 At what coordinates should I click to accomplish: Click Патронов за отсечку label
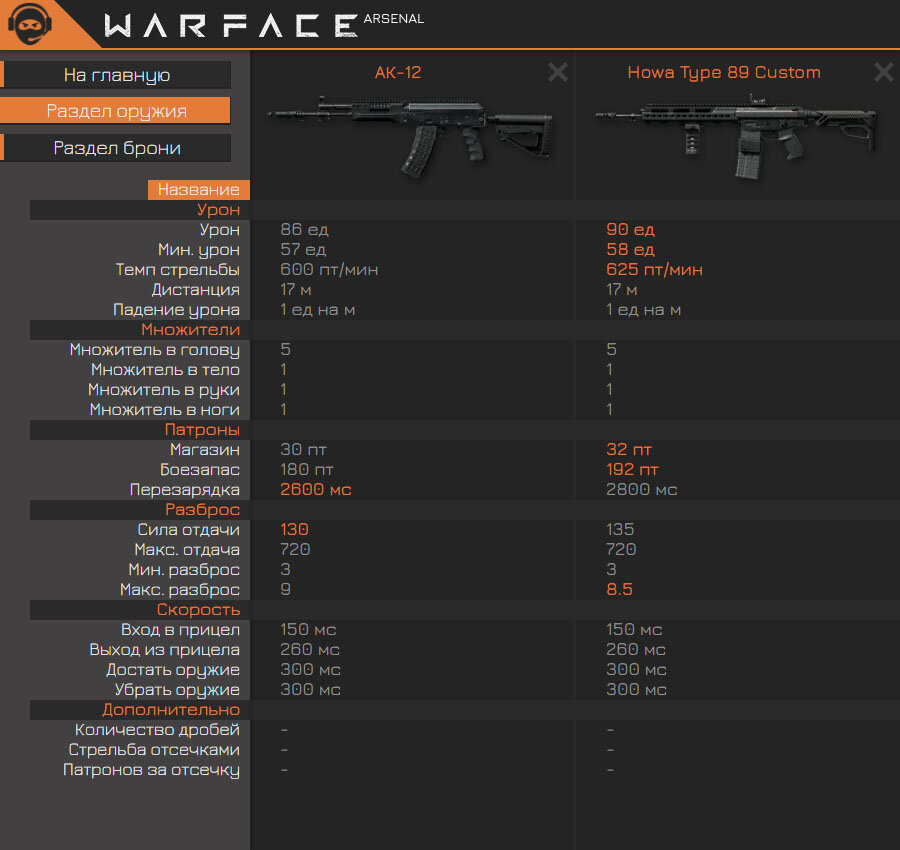152,770
